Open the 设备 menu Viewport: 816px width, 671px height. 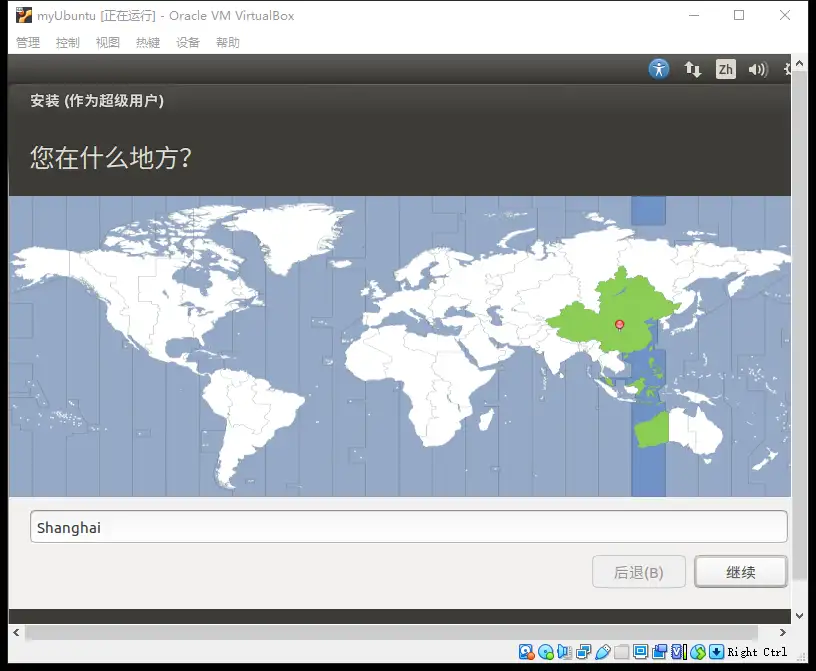coord(188,42)
